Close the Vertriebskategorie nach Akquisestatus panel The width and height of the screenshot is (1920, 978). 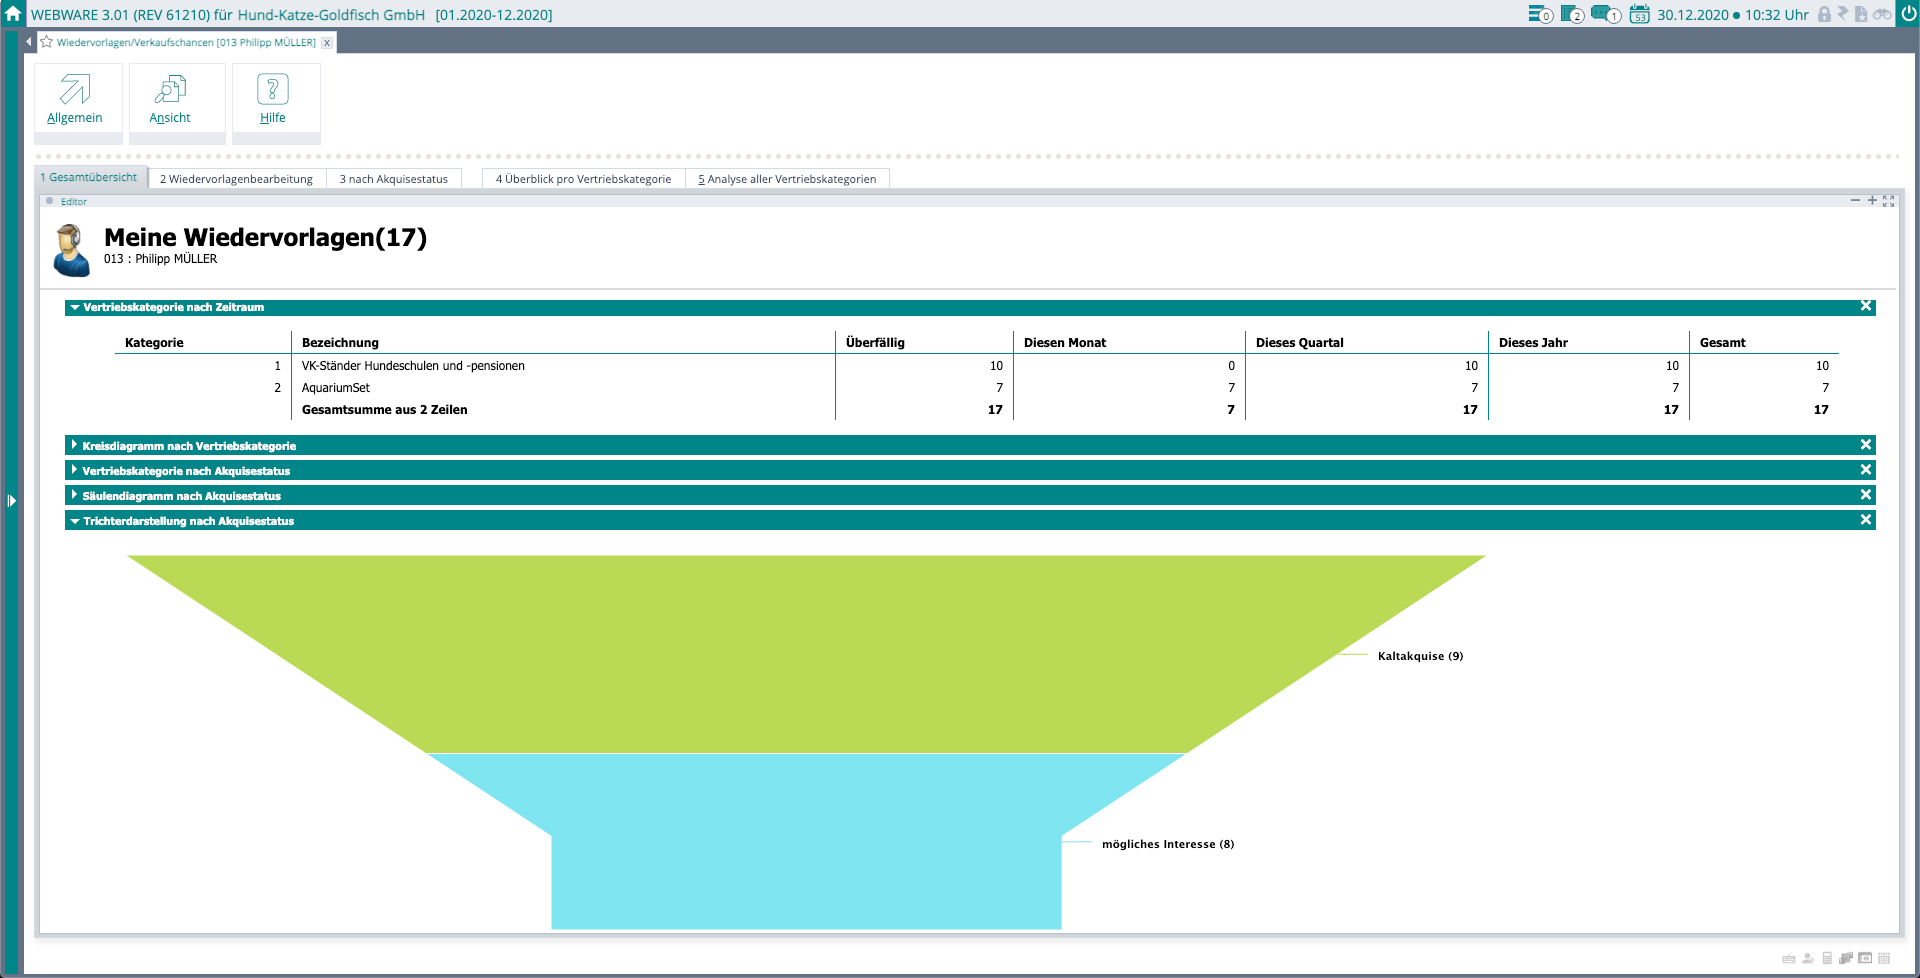coord(1865,470)
